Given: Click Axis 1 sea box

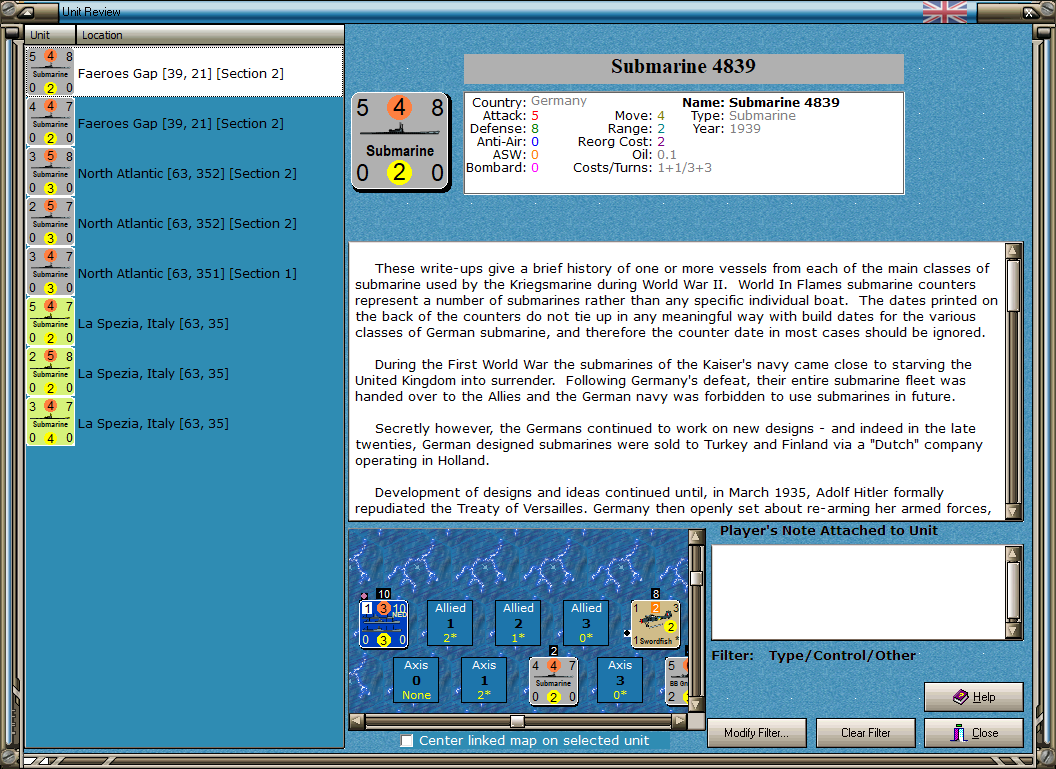Looking at the screenshot, I should click(484, 680).
